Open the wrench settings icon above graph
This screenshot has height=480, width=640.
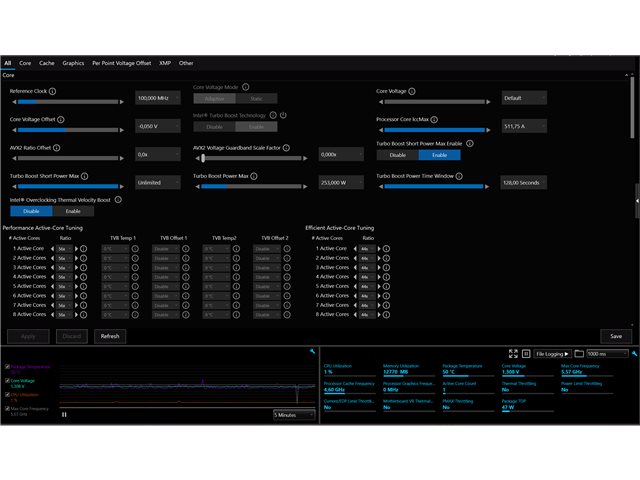tap(312, 351)
